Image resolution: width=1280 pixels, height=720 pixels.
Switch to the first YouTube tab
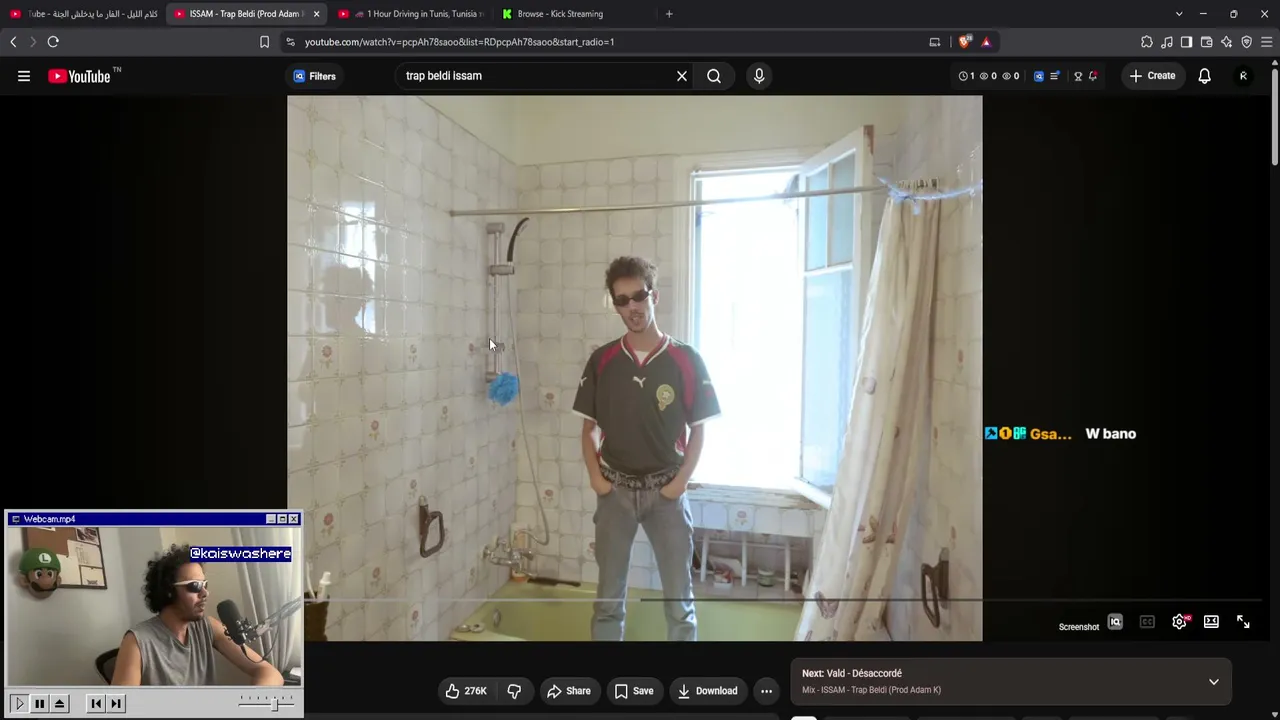(x=84, y=14)
